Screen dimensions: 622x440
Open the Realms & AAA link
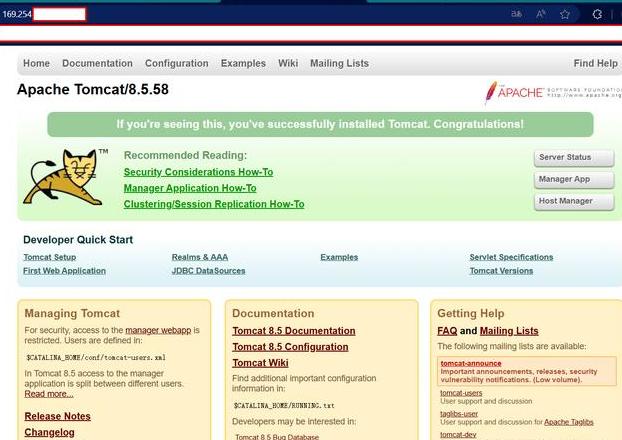point(200,257)
